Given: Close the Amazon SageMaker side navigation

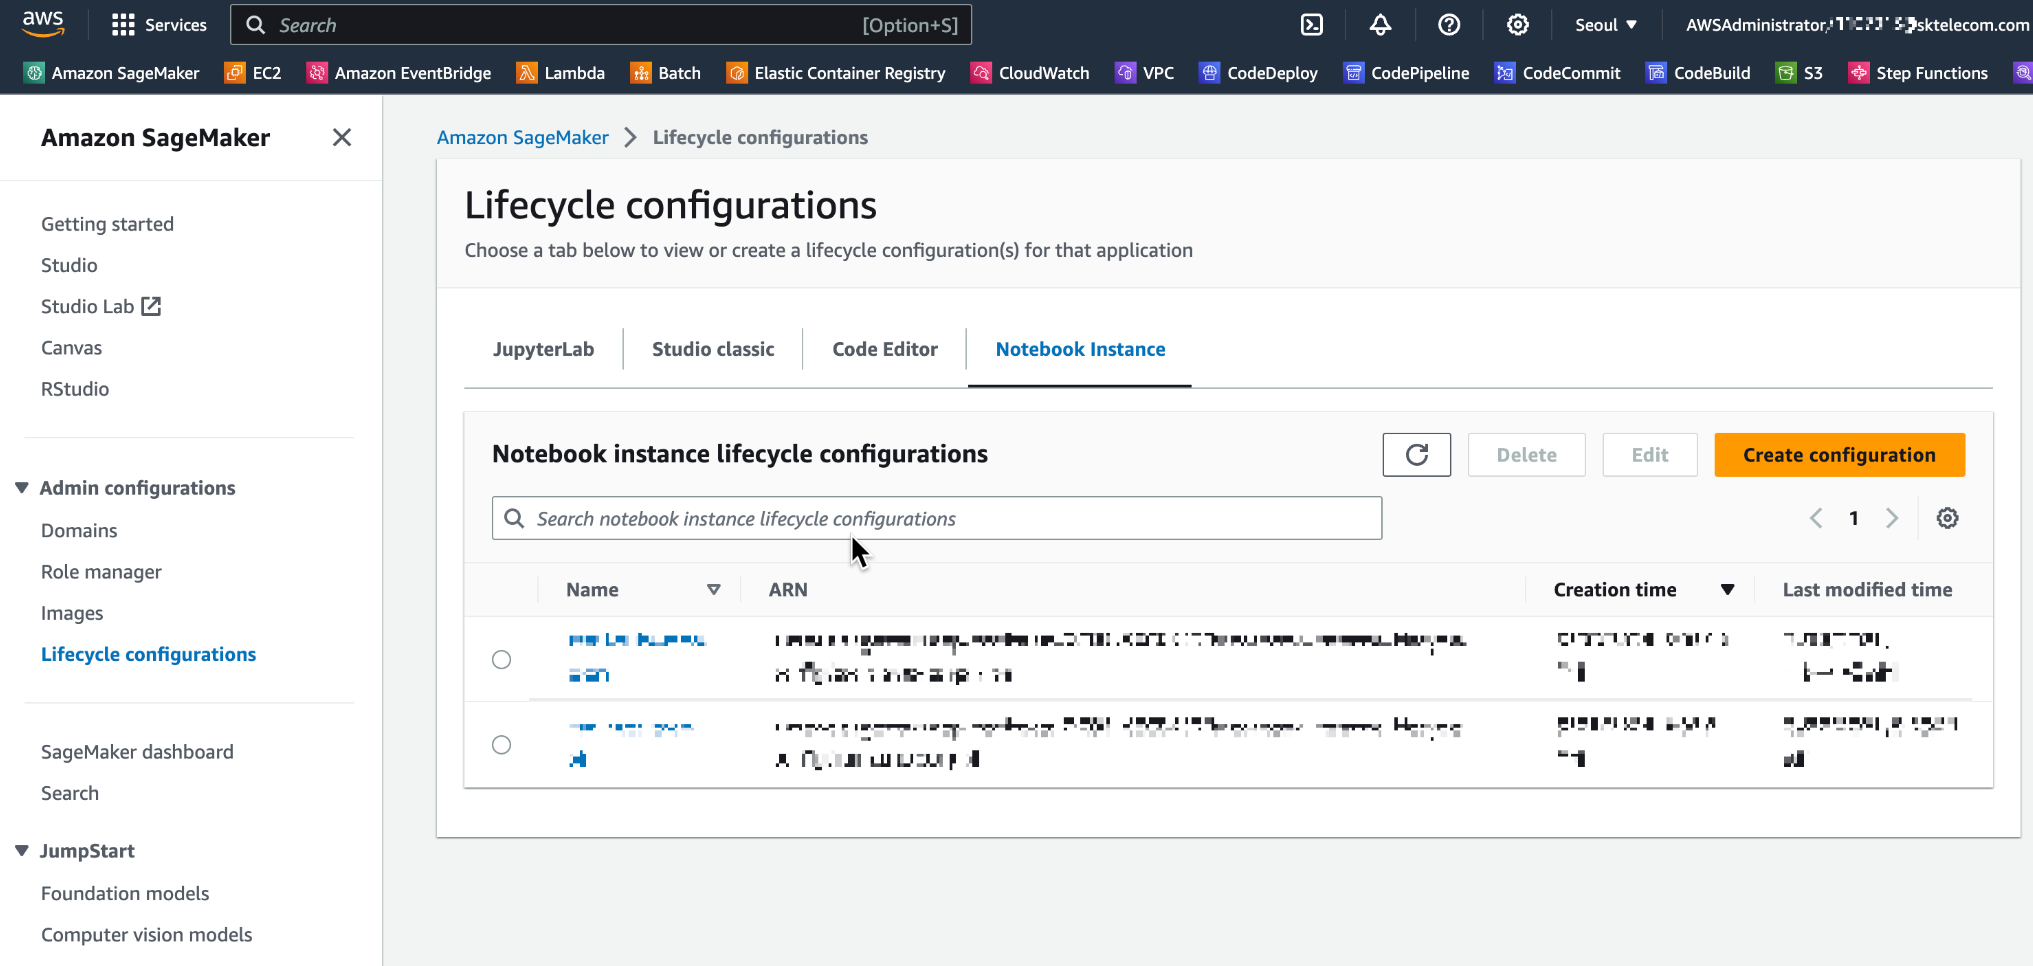Looking at the screenshot, I should [x=342, y=137].
